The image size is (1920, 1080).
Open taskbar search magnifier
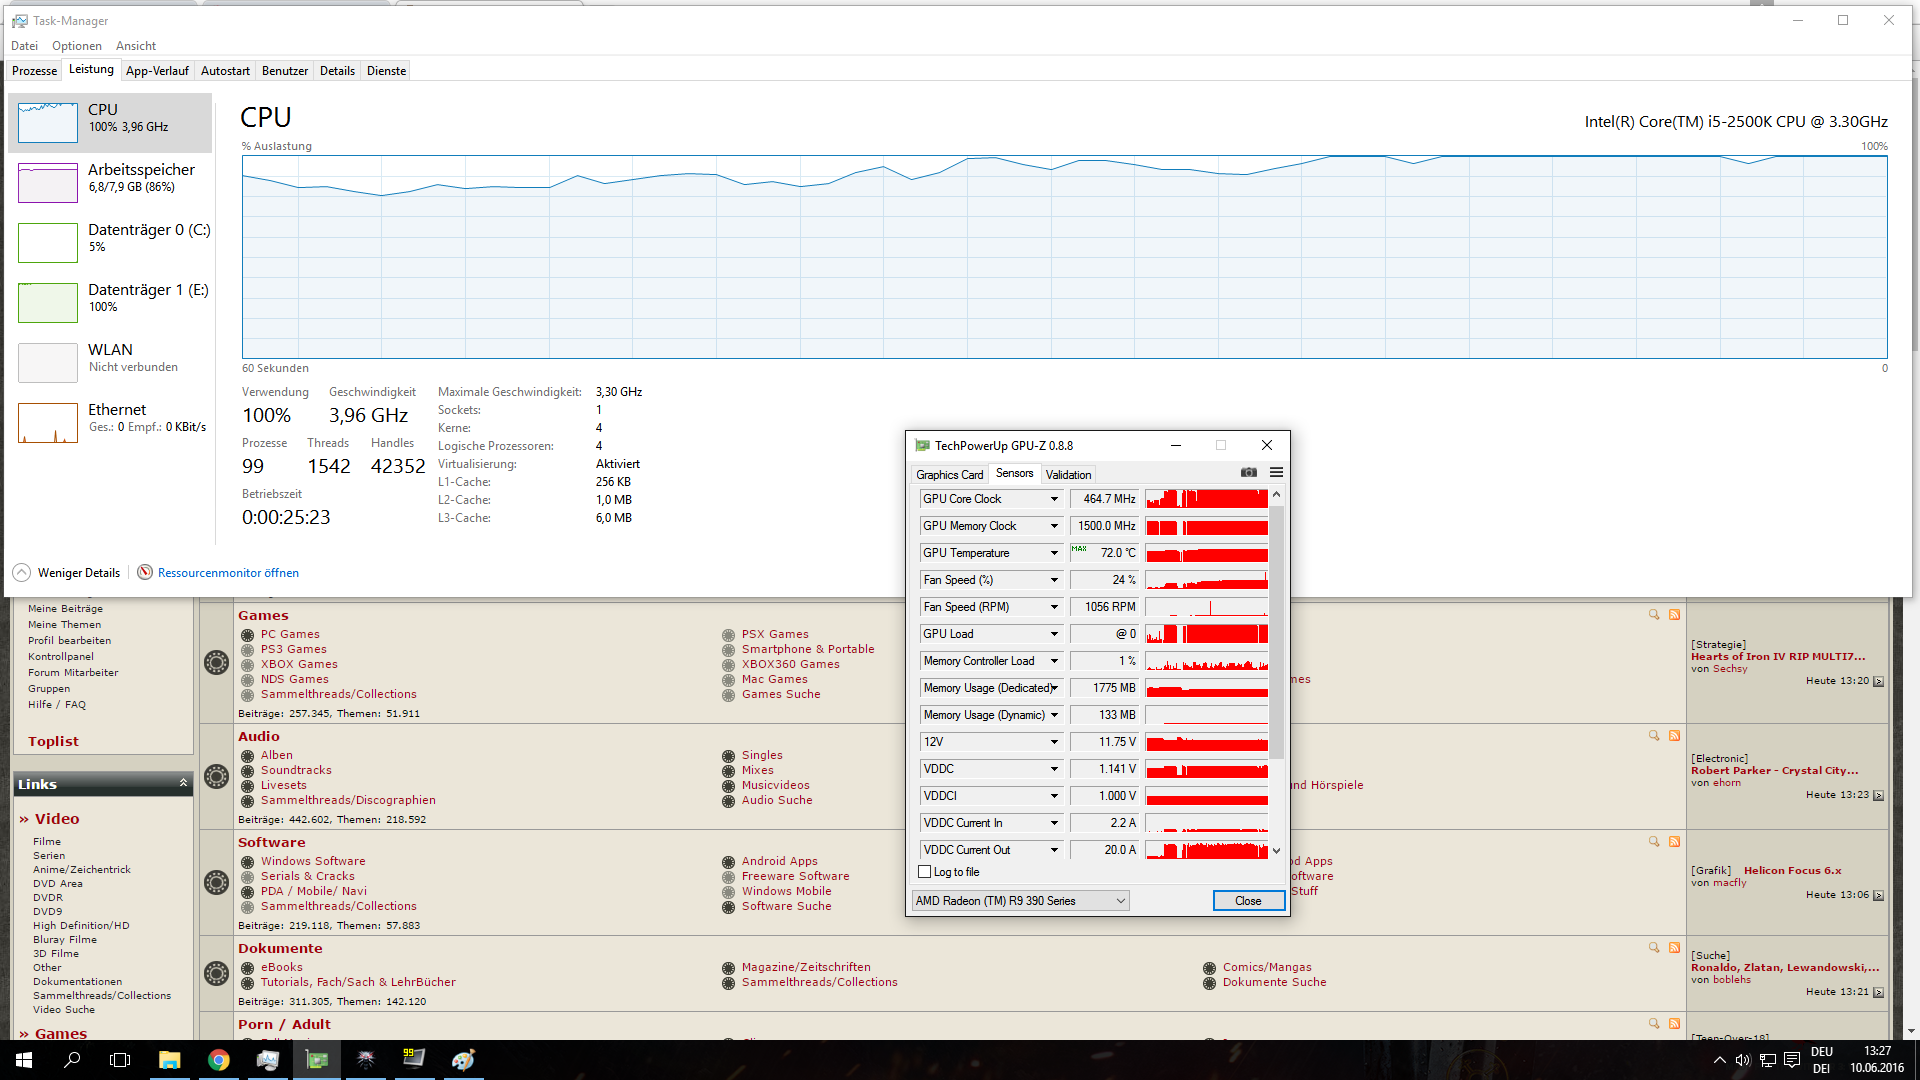(x=72, y=1060)
